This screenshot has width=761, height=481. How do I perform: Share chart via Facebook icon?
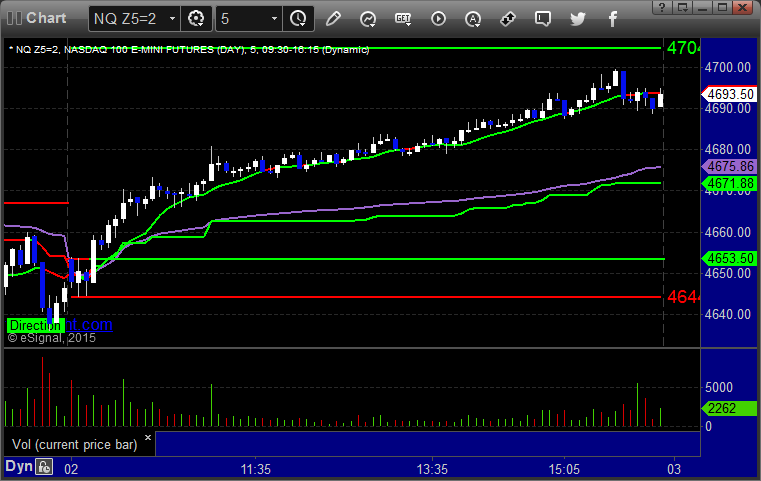[x=612, y=19]
